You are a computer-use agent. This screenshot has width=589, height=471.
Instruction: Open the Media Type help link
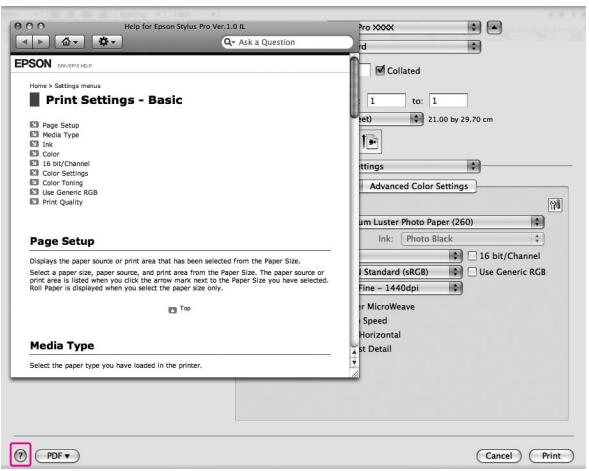[x=60, y=134]
